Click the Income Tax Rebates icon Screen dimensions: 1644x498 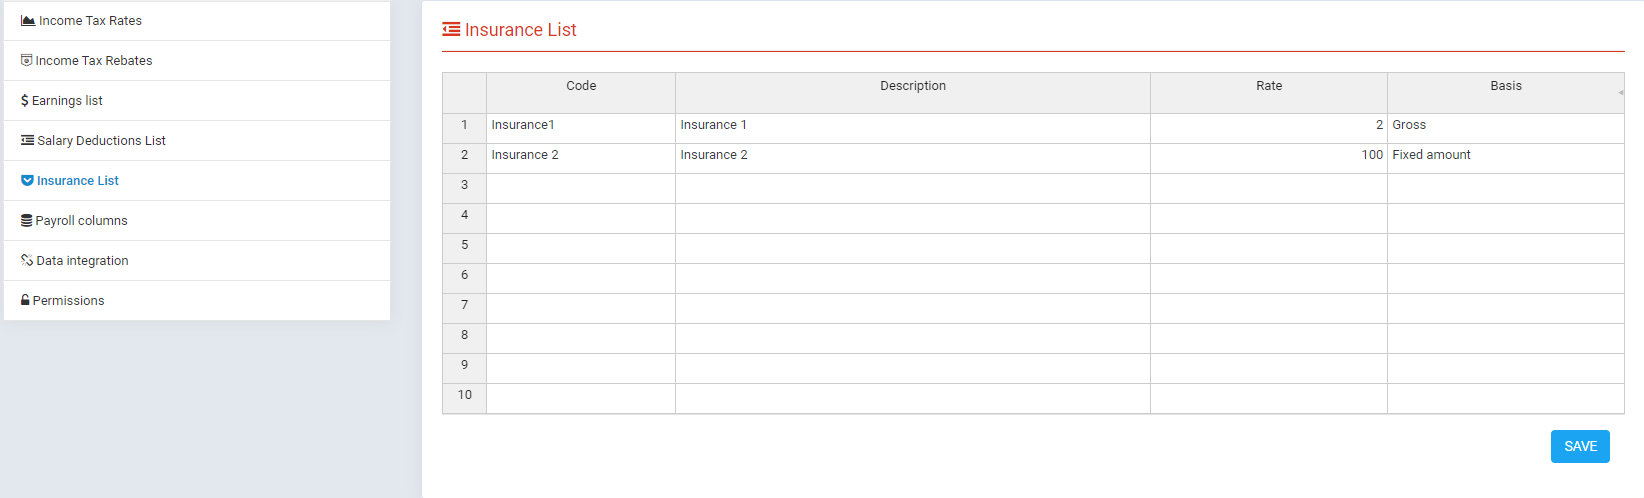click(27, 61)
